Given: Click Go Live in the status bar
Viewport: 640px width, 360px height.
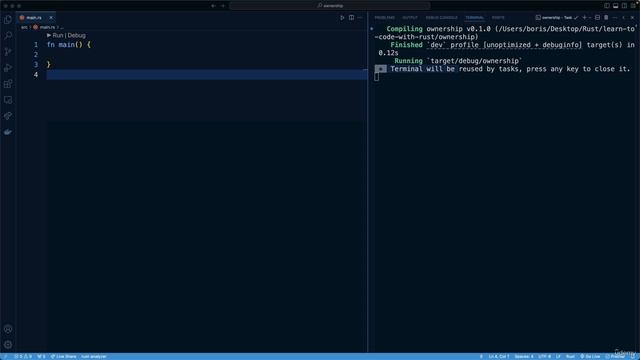Looking at the screenshot, I should point(590,357).
